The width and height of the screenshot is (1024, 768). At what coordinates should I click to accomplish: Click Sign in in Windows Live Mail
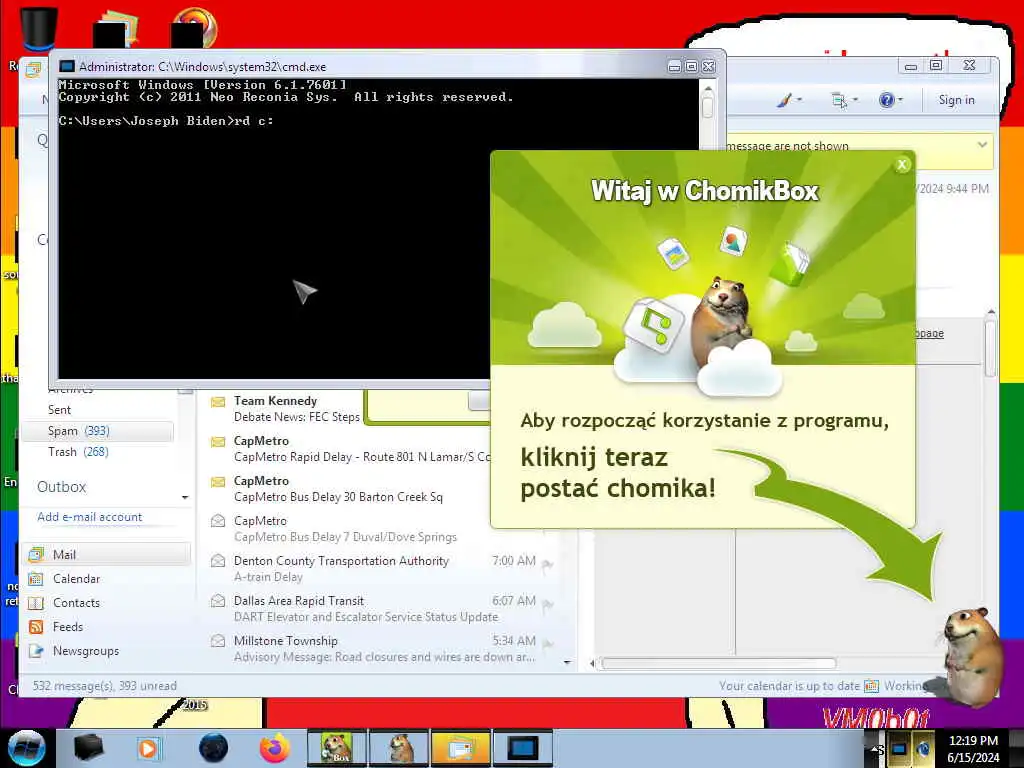tap(956, 100)
